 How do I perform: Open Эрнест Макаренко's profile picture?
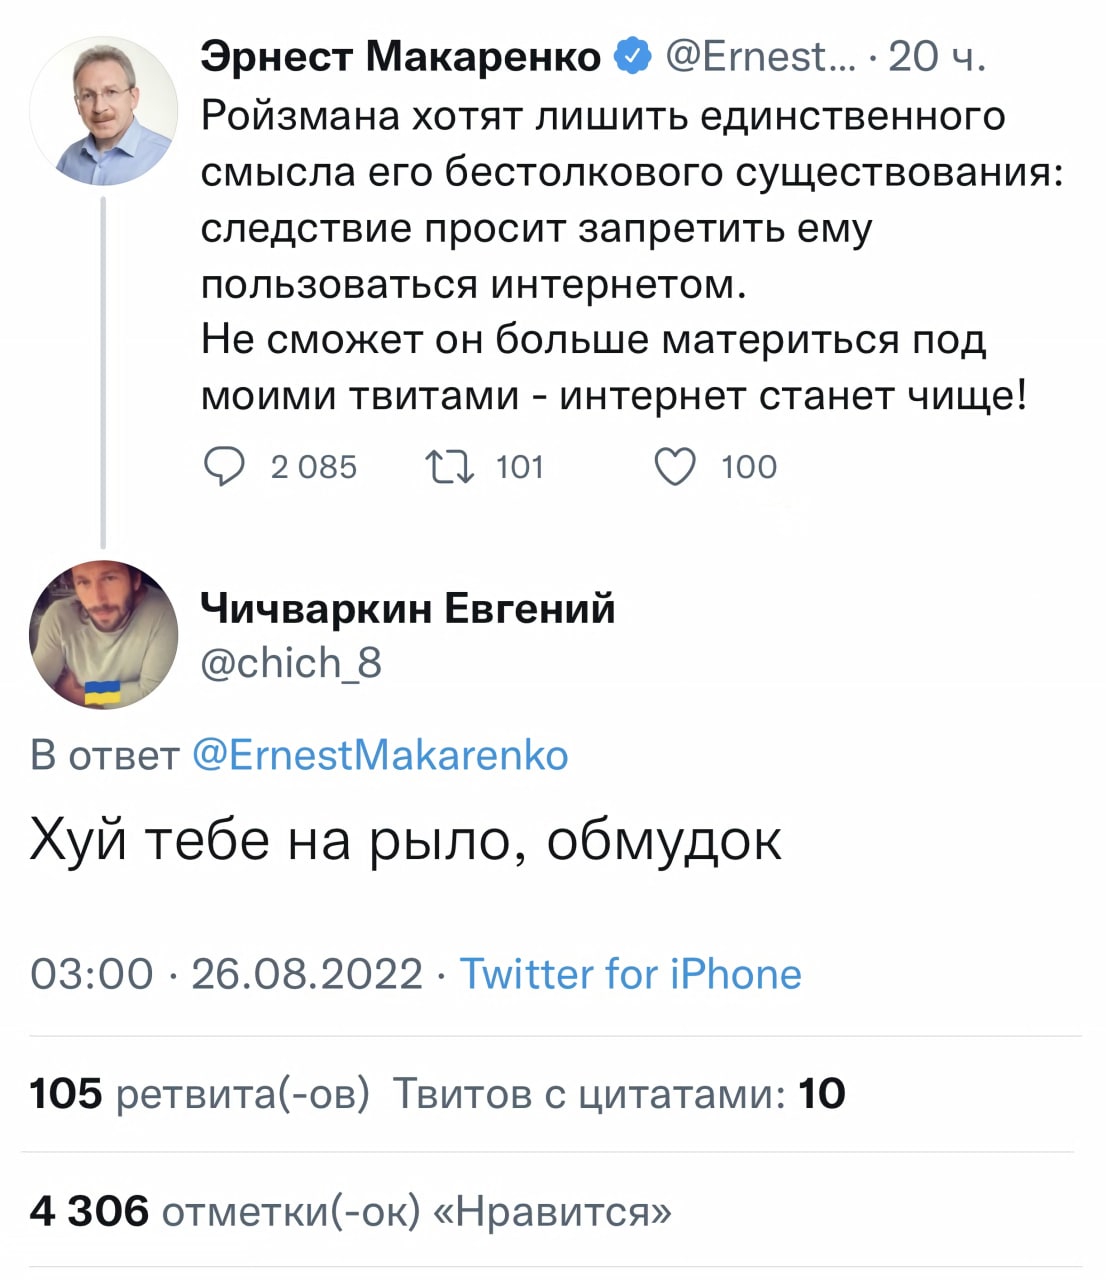pos(104,111)
